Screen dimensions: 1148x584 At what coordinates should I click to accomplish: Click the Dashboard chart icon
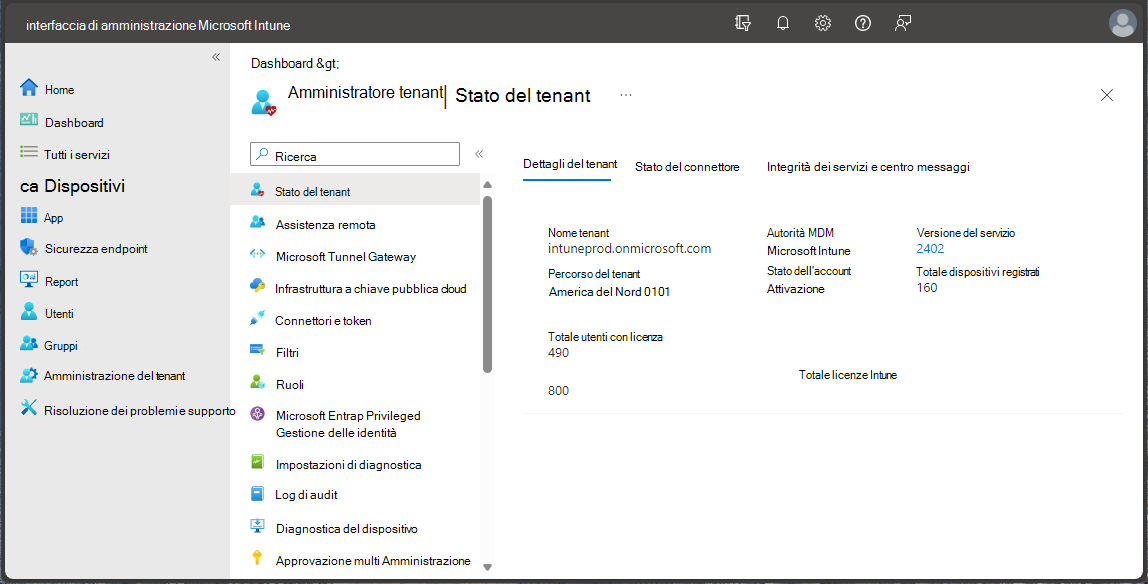click(x=29, y=121)
